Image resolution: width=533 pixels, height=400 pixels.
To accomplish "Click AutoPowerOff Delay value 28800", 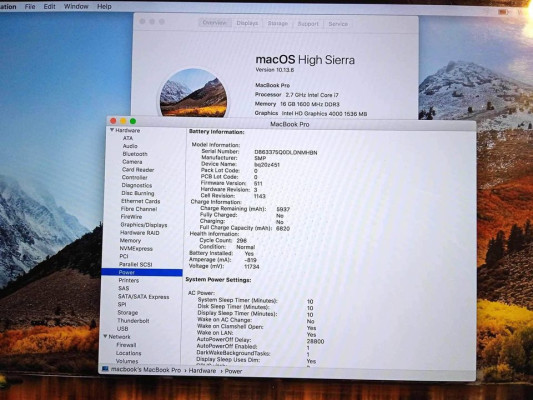I will tap(315, 341).
